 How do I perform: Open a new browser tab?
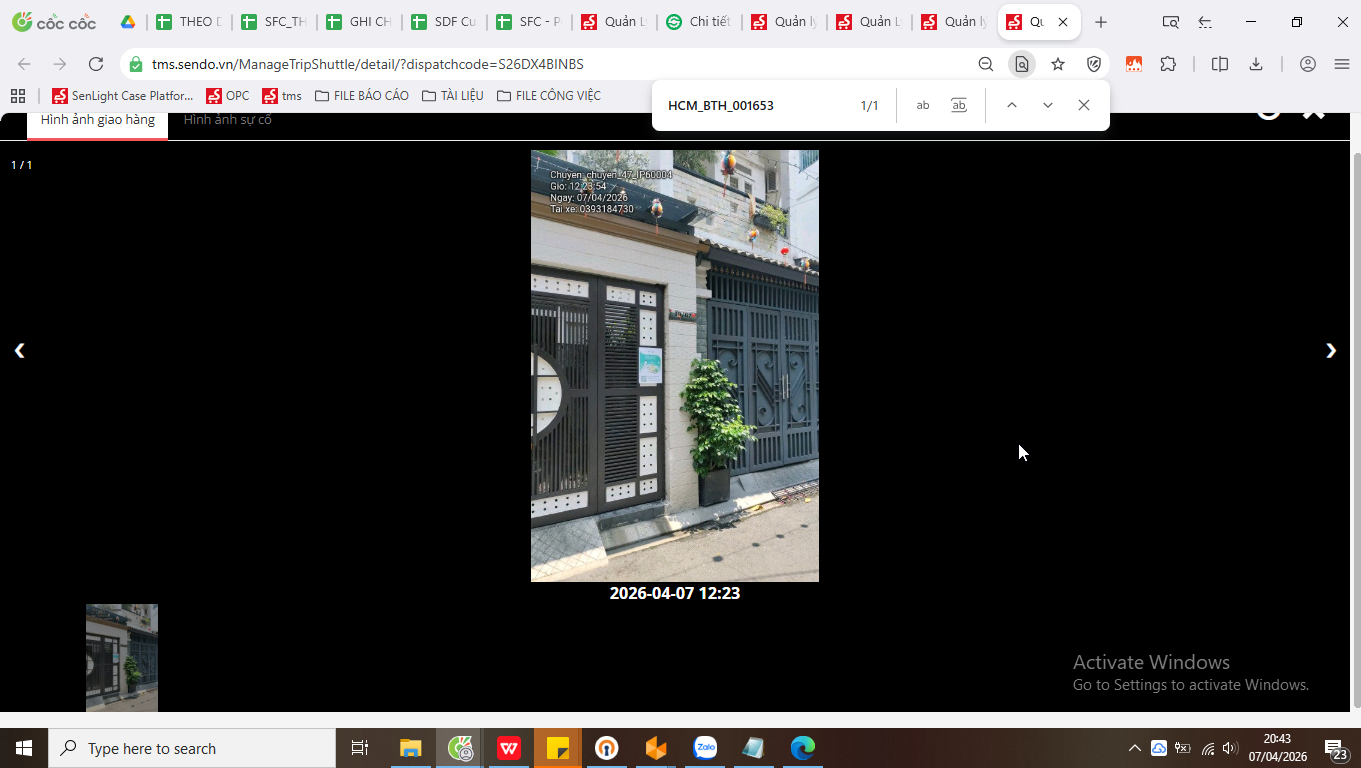(1101, 22)
